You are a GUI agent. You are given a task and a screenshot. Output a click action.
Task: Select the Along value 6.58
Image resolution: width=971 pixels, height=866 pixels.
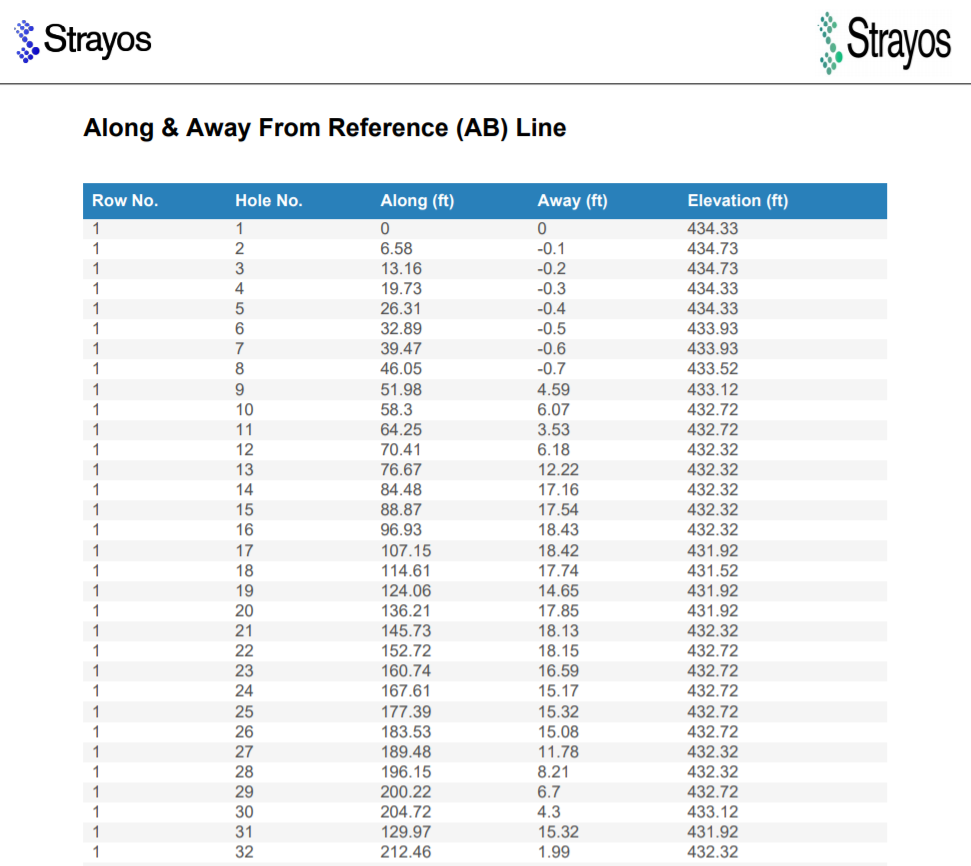(396, 249)
